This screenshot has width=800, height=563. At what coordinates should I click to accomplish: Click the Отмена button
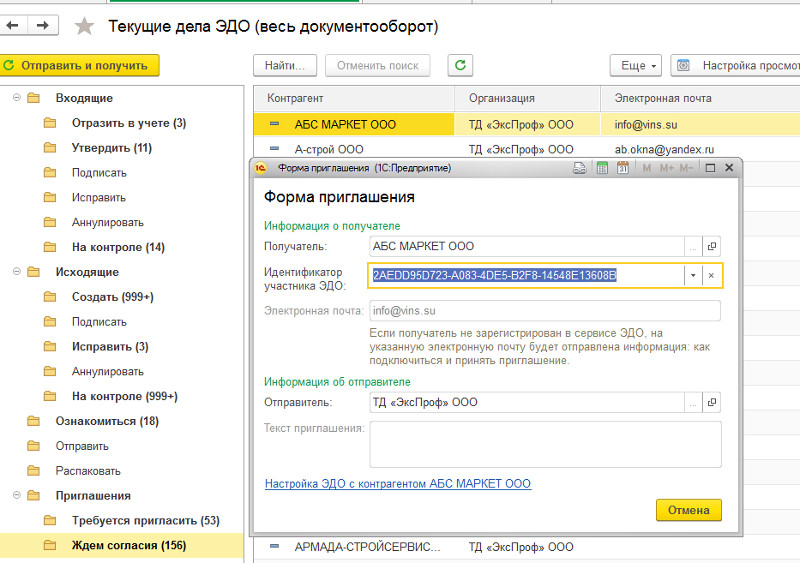click(688, 510)
